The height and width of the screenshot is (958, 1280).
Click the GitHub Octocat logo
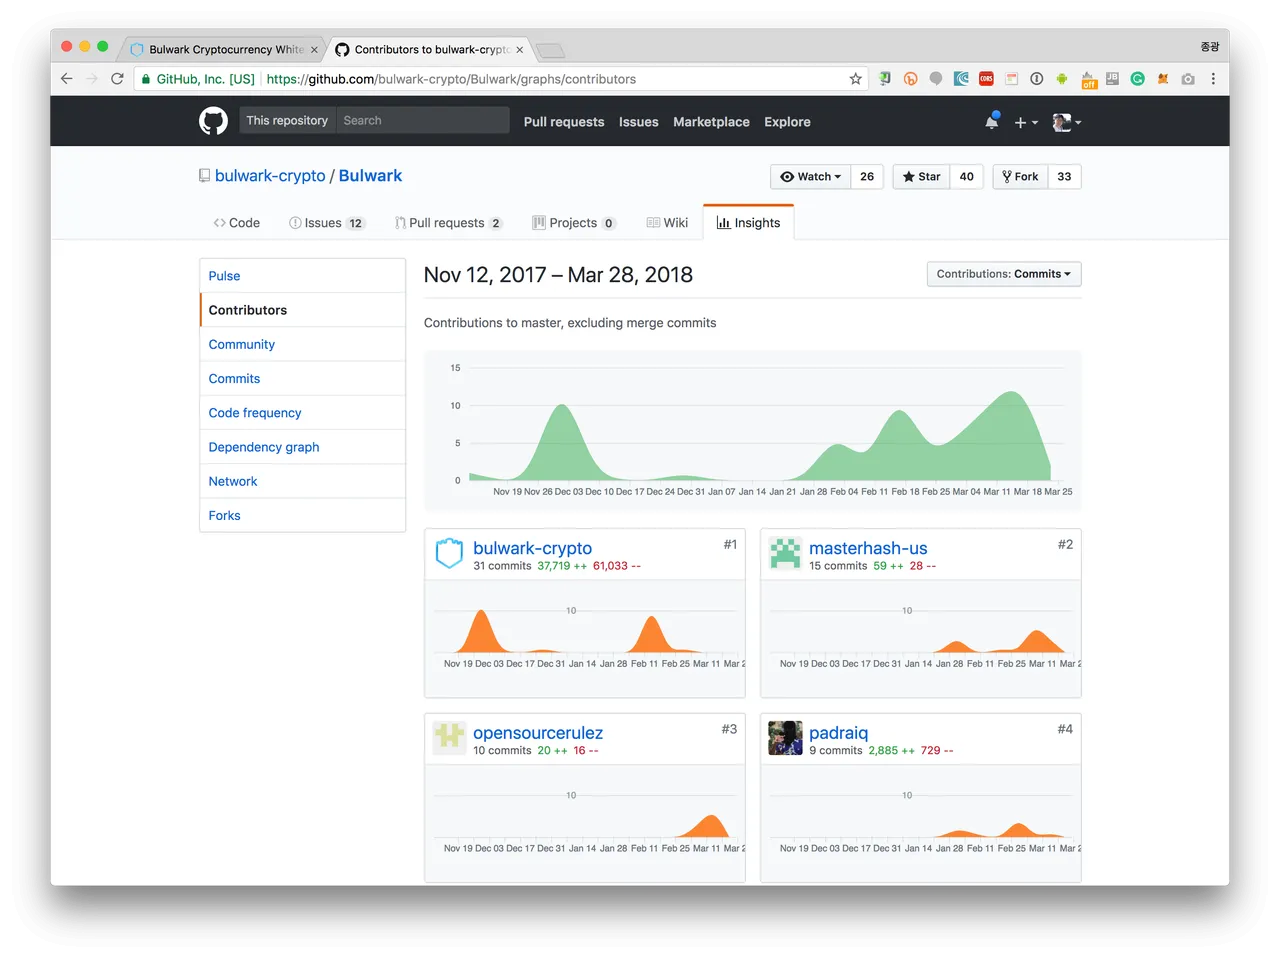point(213,121)
